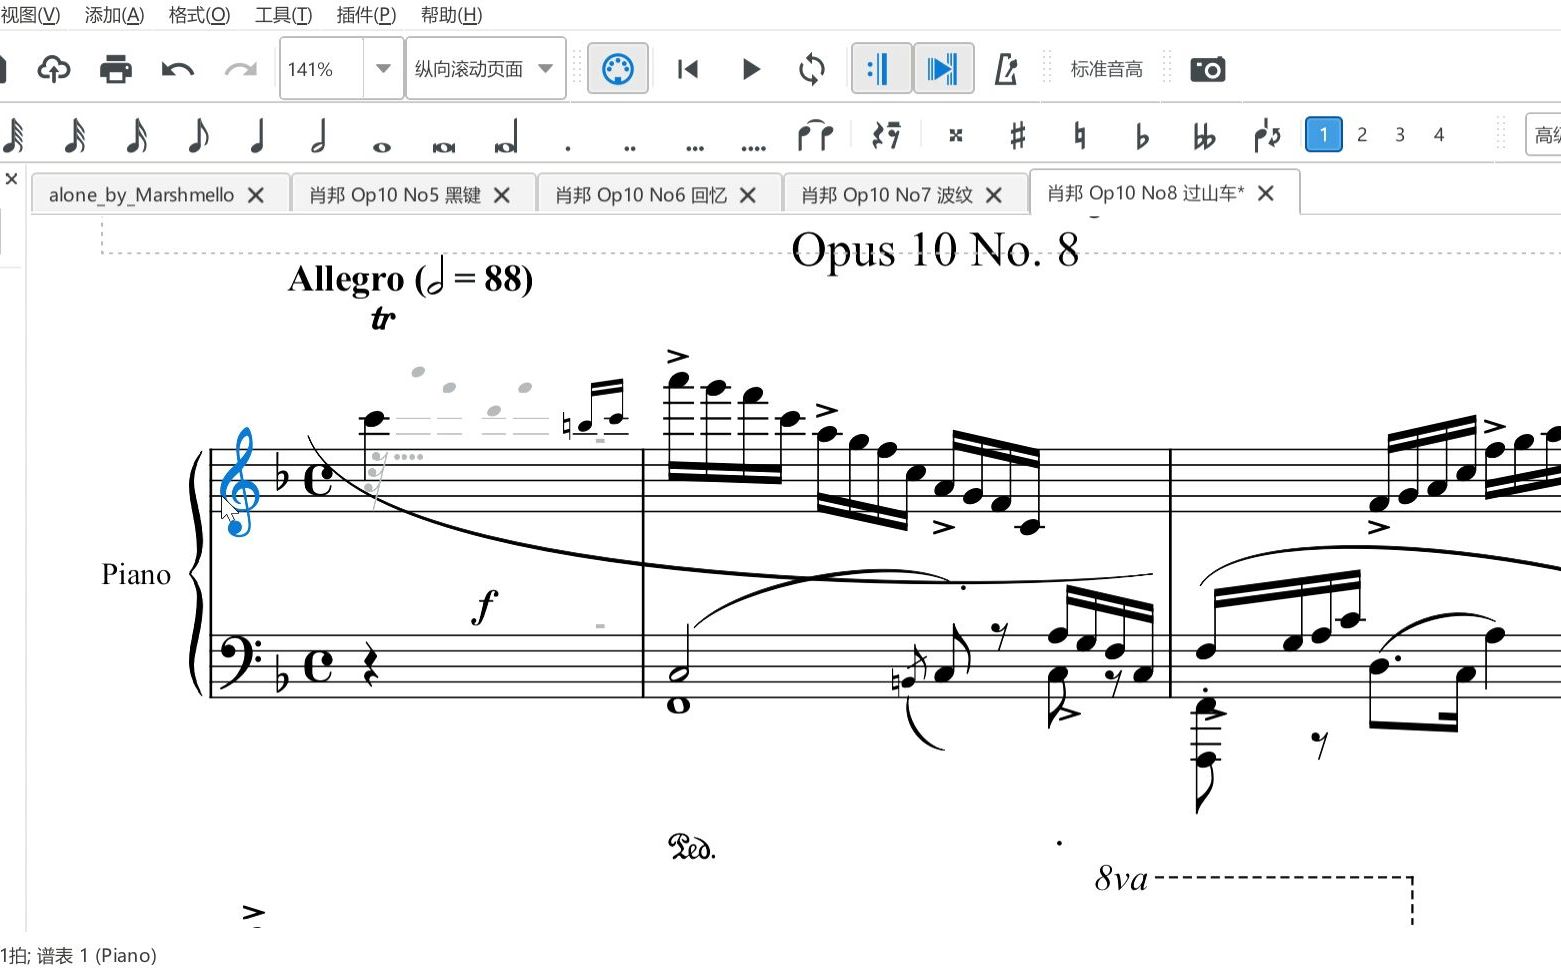Close the side panel with X
This screenshot has width=1561, height=976.
11,179
